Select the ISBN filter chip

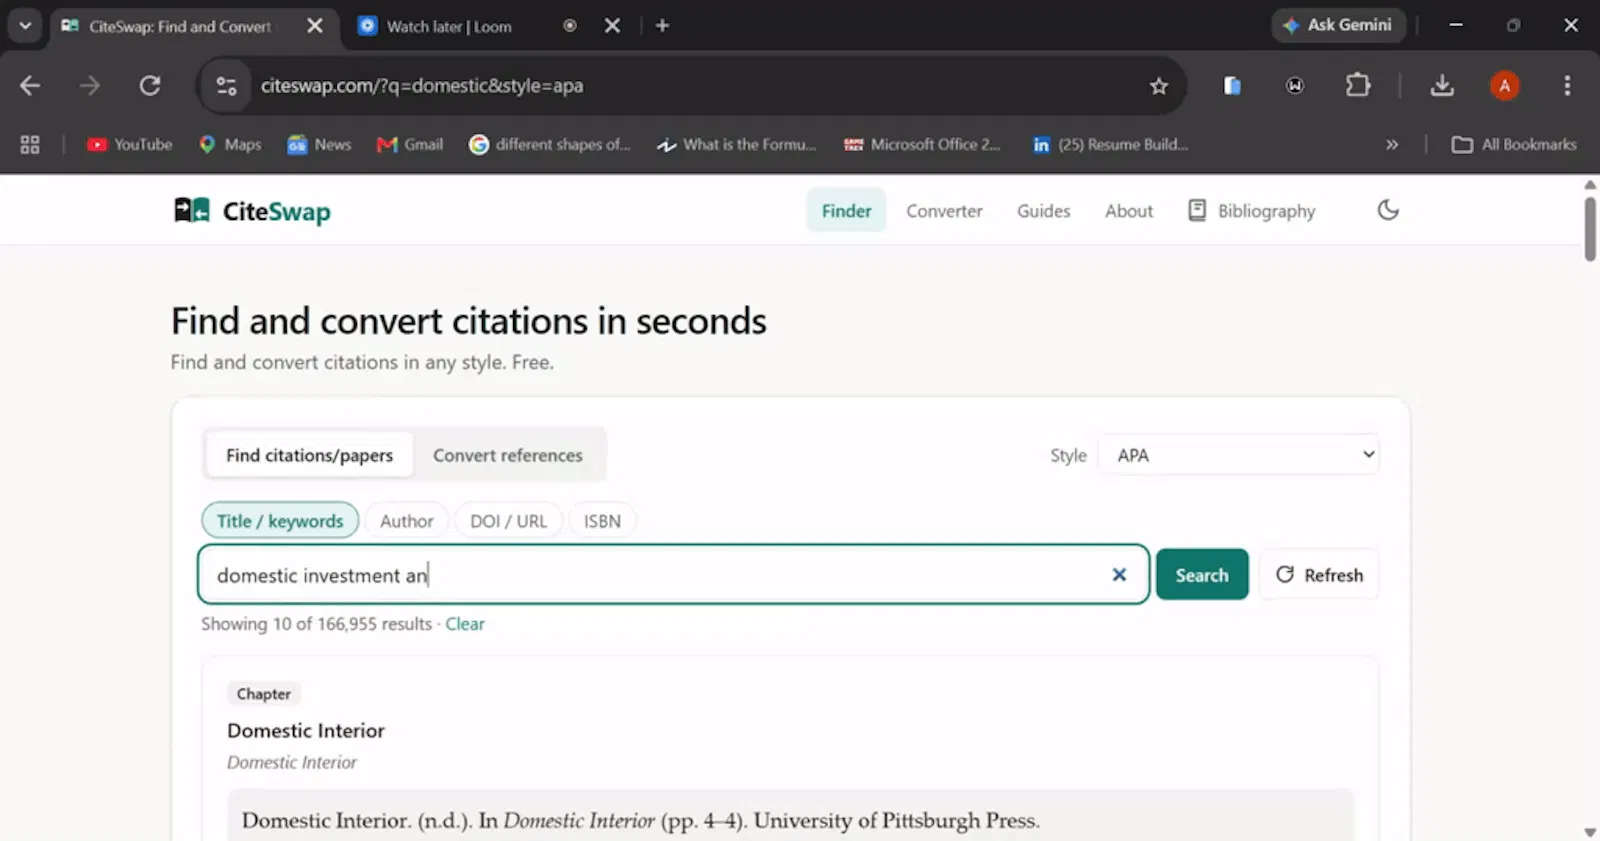[602, 521]
